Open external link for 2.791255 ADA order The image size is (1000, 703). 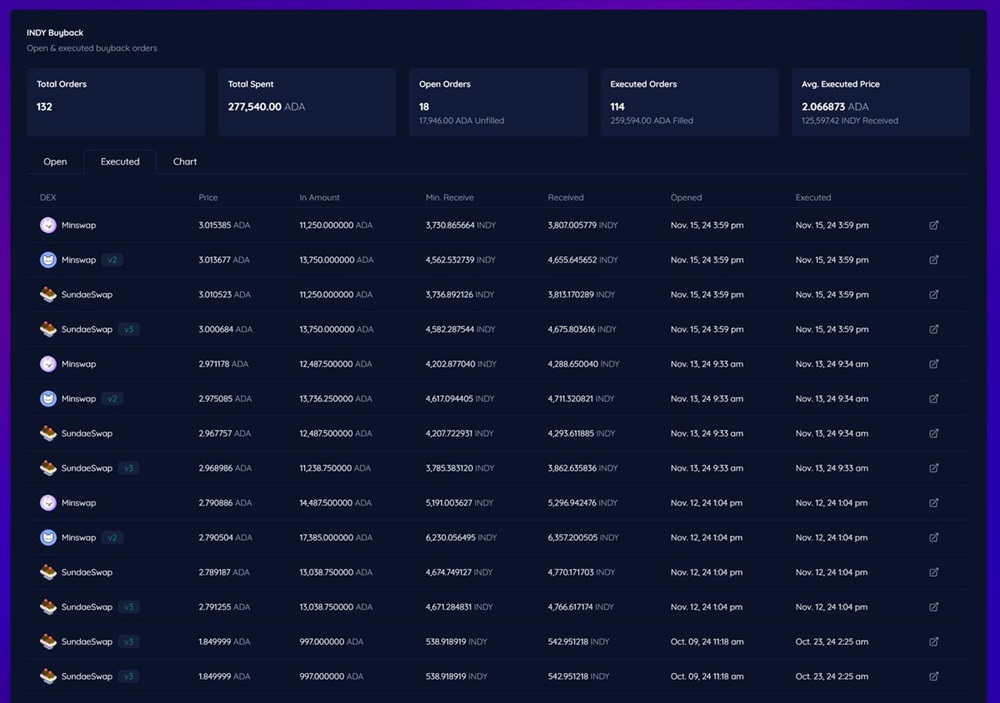[x=933, y=607]
